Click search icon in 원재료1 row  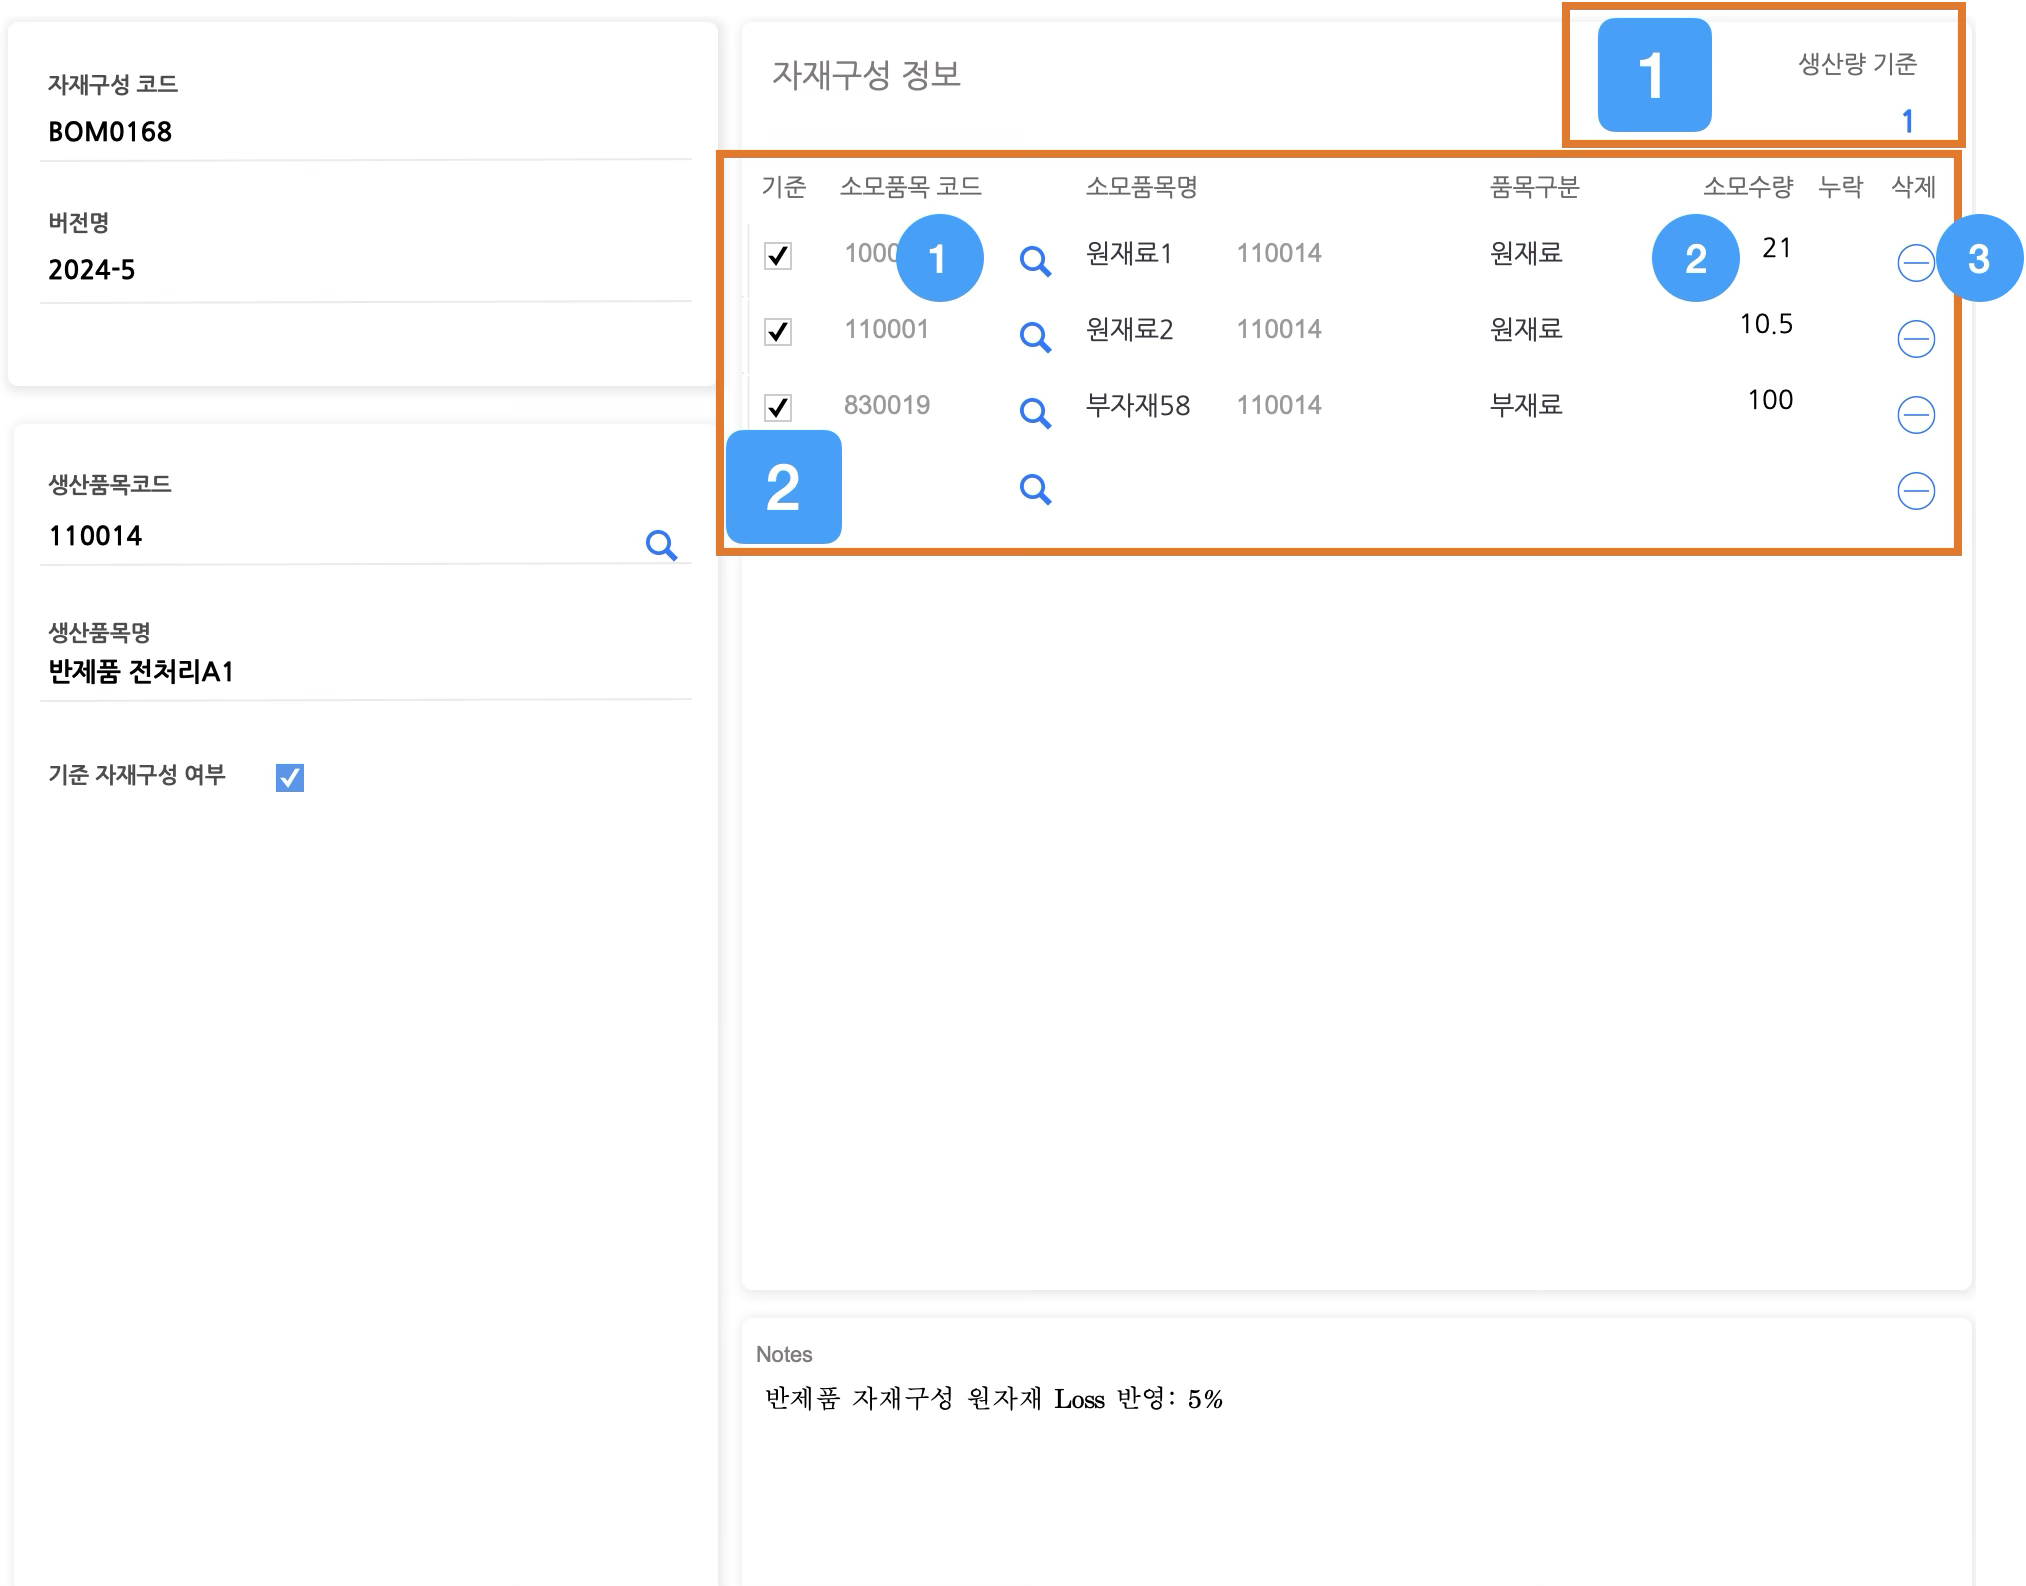tap(1035, 262)
